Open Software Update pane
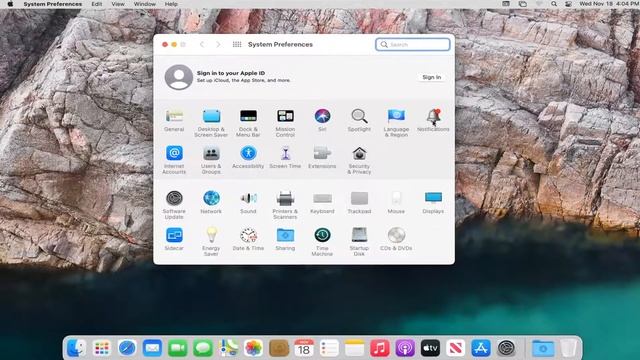The width and height of the screenshot is (640, 360). [x=174, y=205]
